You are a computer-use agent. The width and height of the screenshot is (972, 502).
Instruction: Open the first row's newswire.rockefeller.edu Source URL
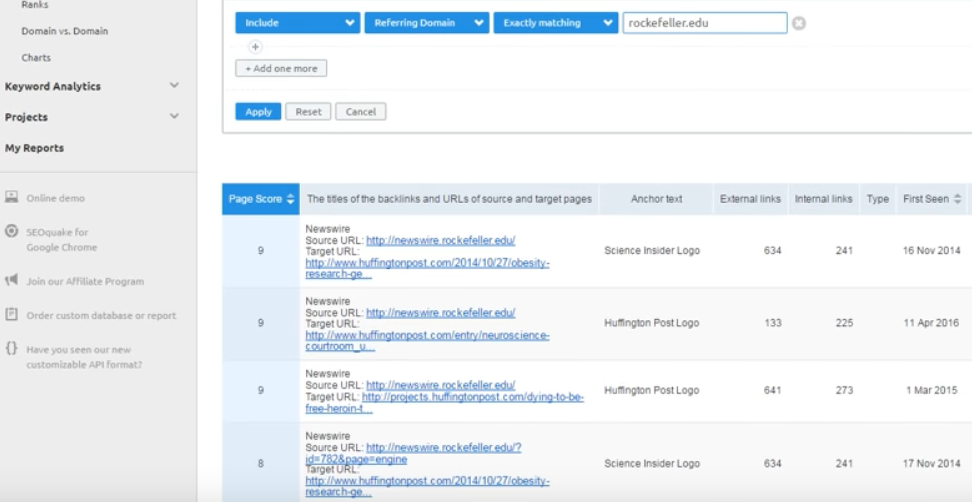pyautogui.click(x=441, y=240)
